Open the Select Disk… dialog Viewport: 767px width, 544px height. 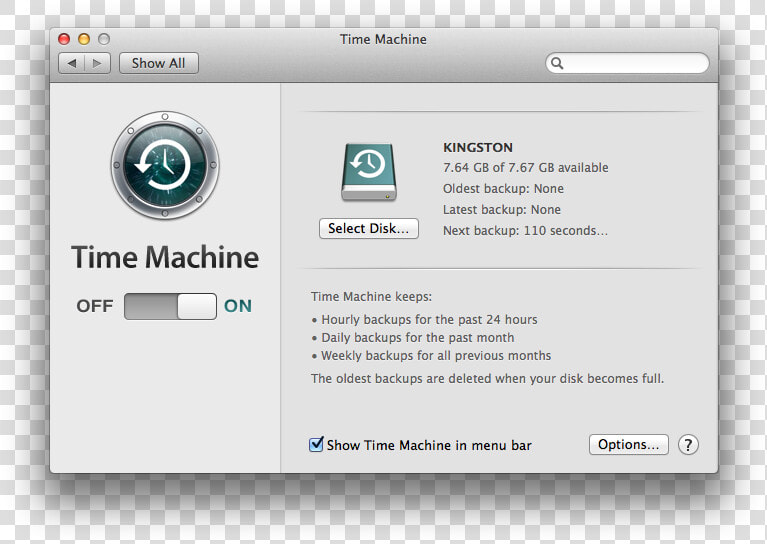[369, 228]
